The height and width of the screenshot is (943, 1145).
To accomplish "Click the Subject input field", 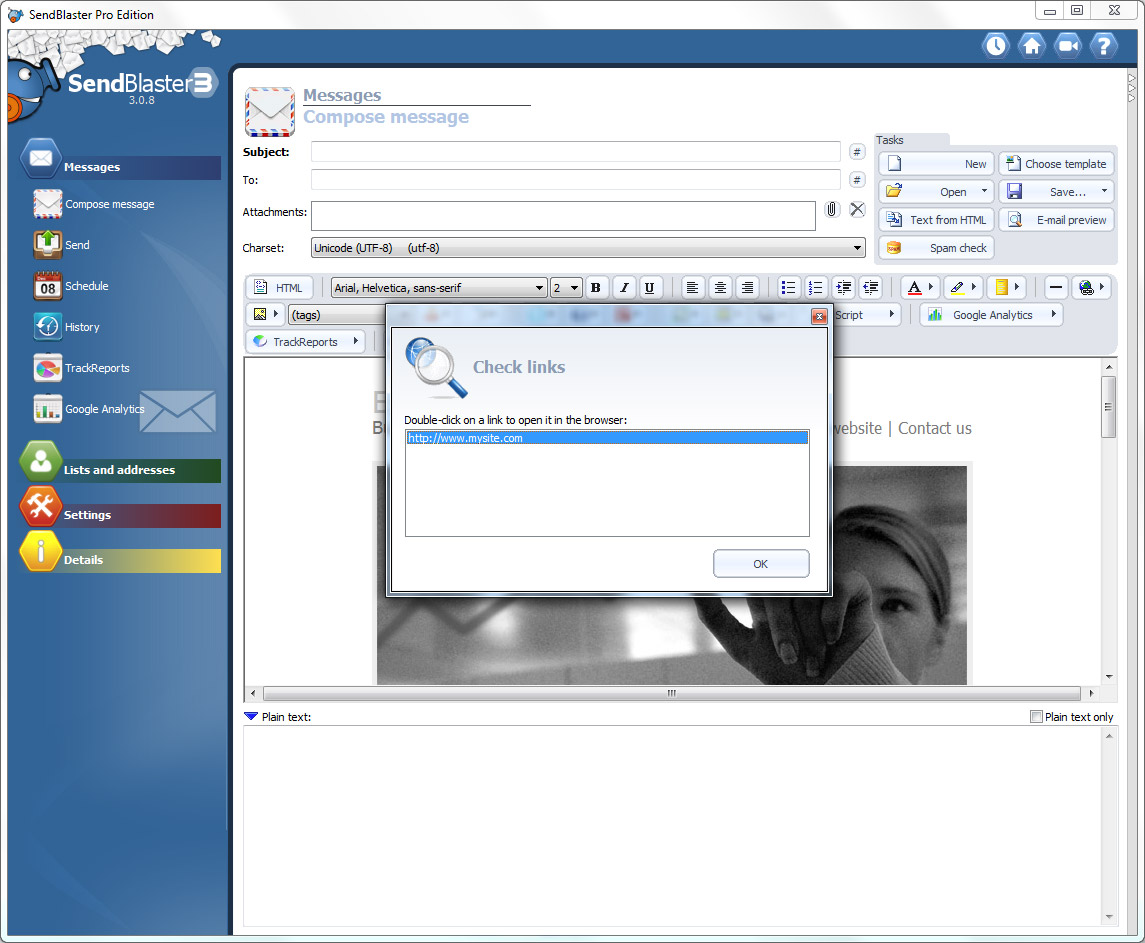I will click(575, 152).
